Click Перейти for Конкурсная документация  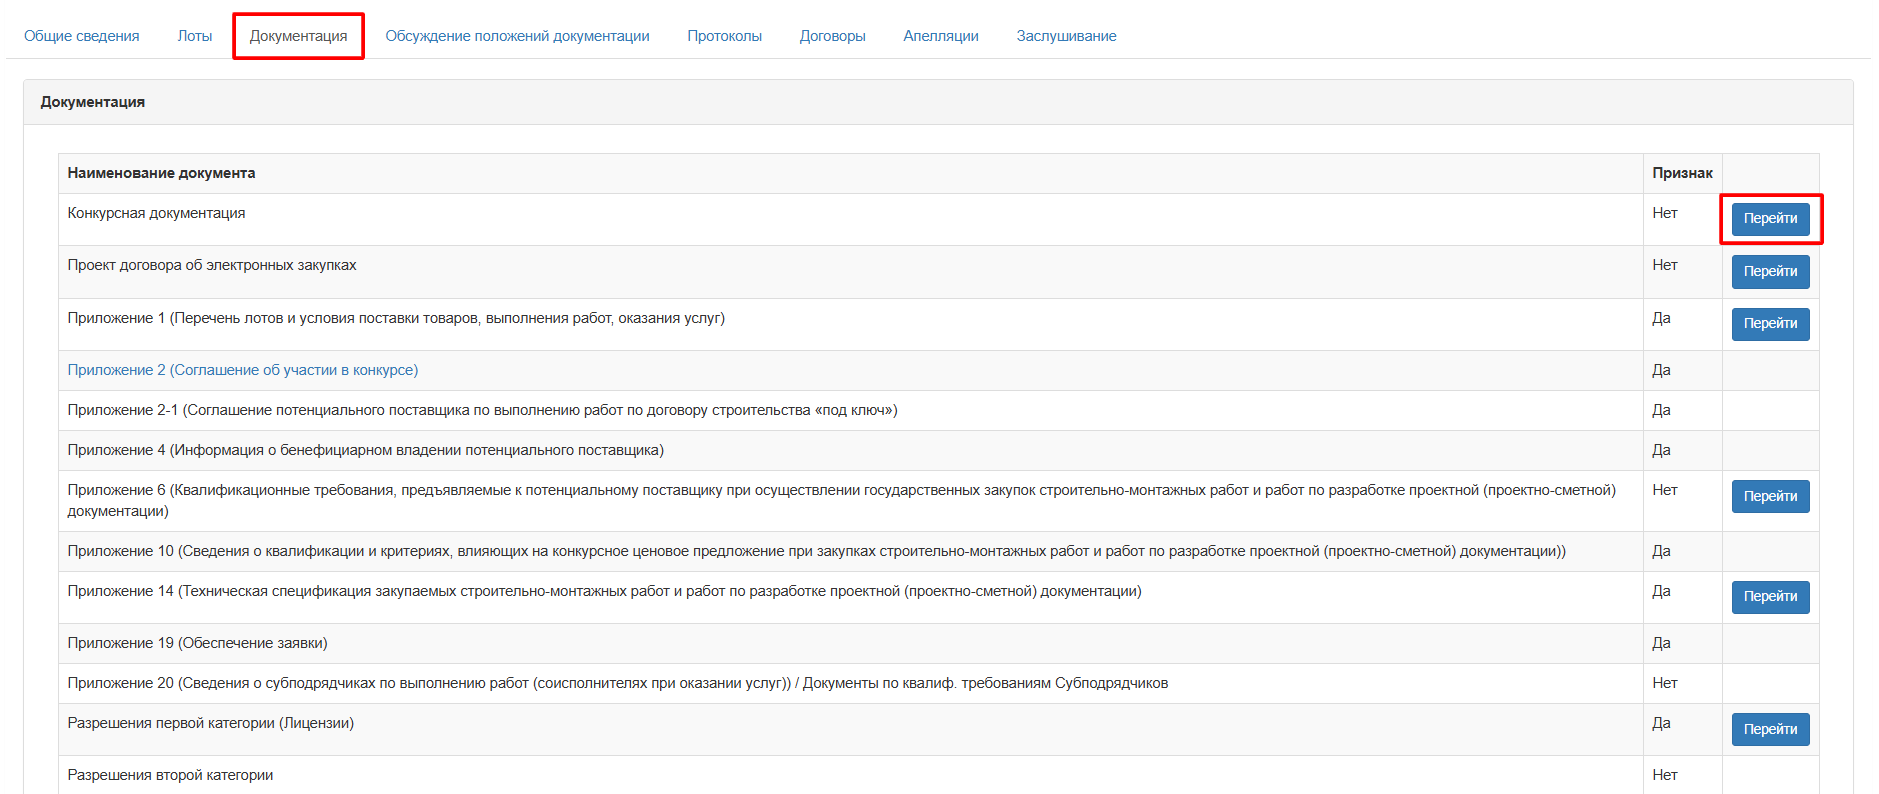click(x=1770, y=219)
